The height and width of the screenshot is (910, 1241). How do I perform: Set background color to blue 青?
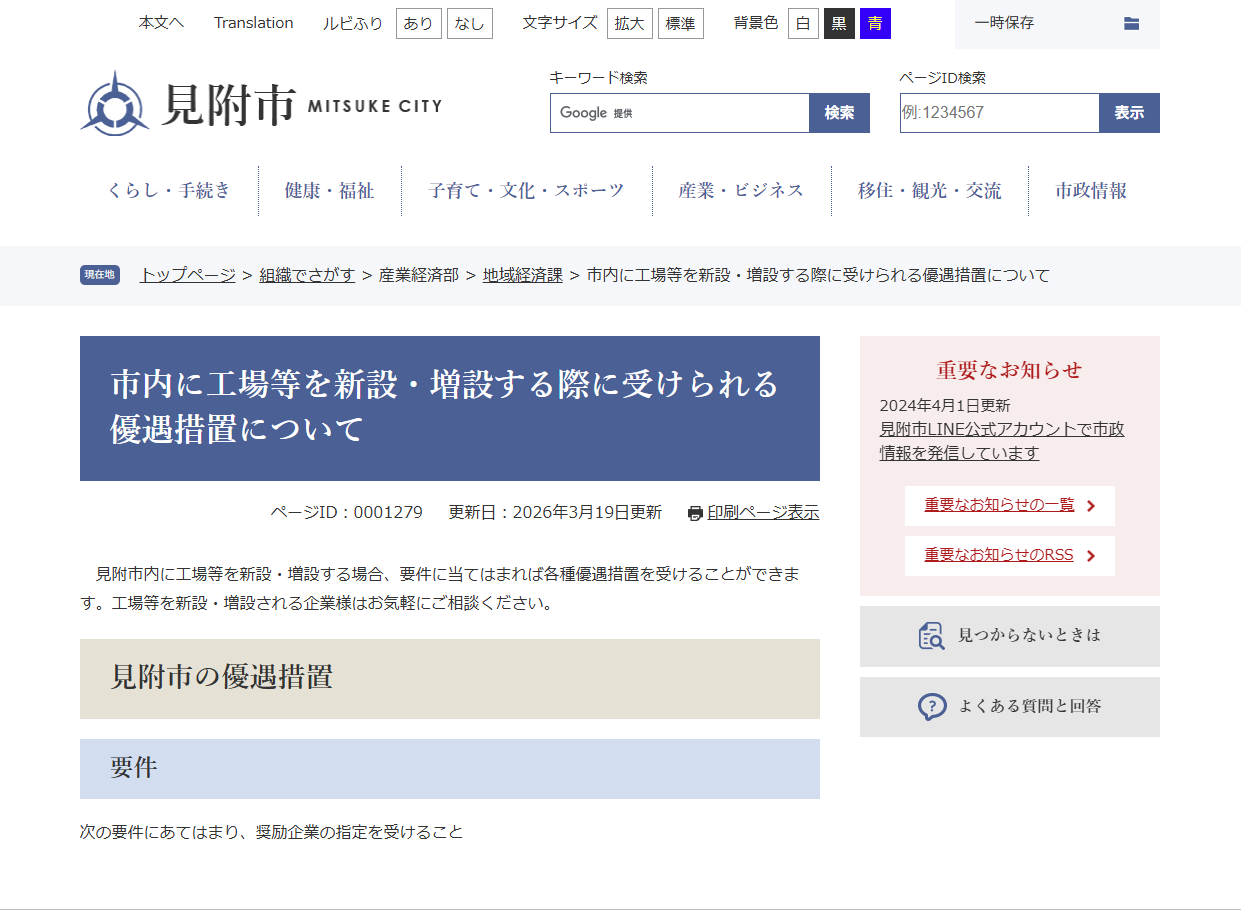tap(875, 23)
